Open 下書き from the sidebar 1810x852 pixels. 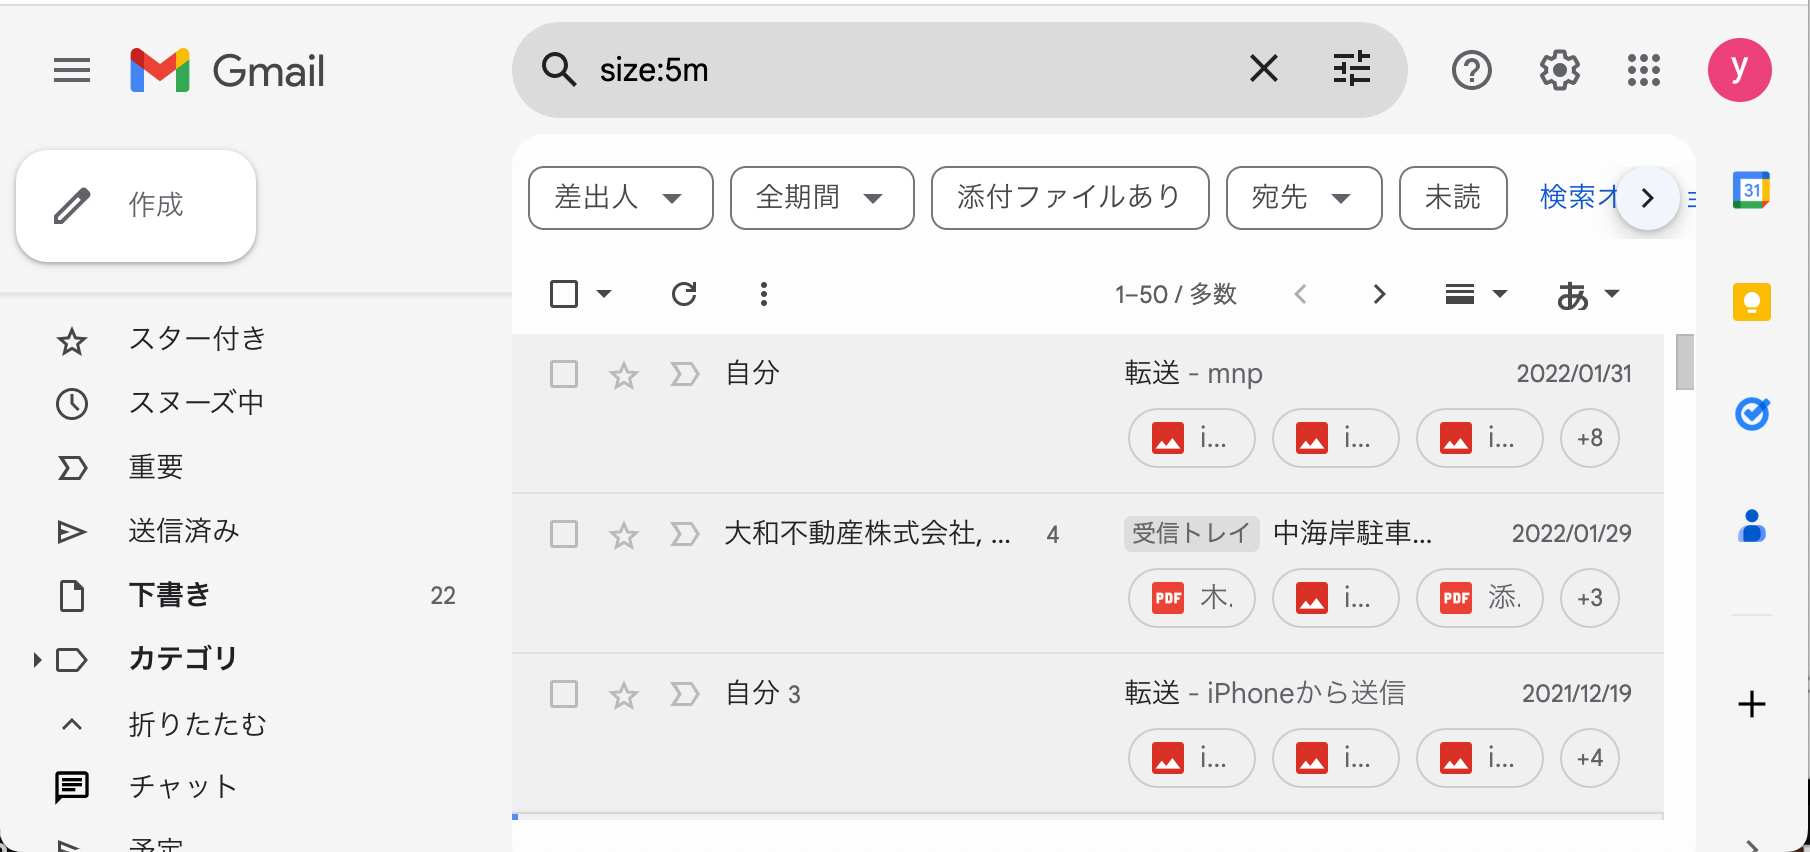[x=168, y=595]
